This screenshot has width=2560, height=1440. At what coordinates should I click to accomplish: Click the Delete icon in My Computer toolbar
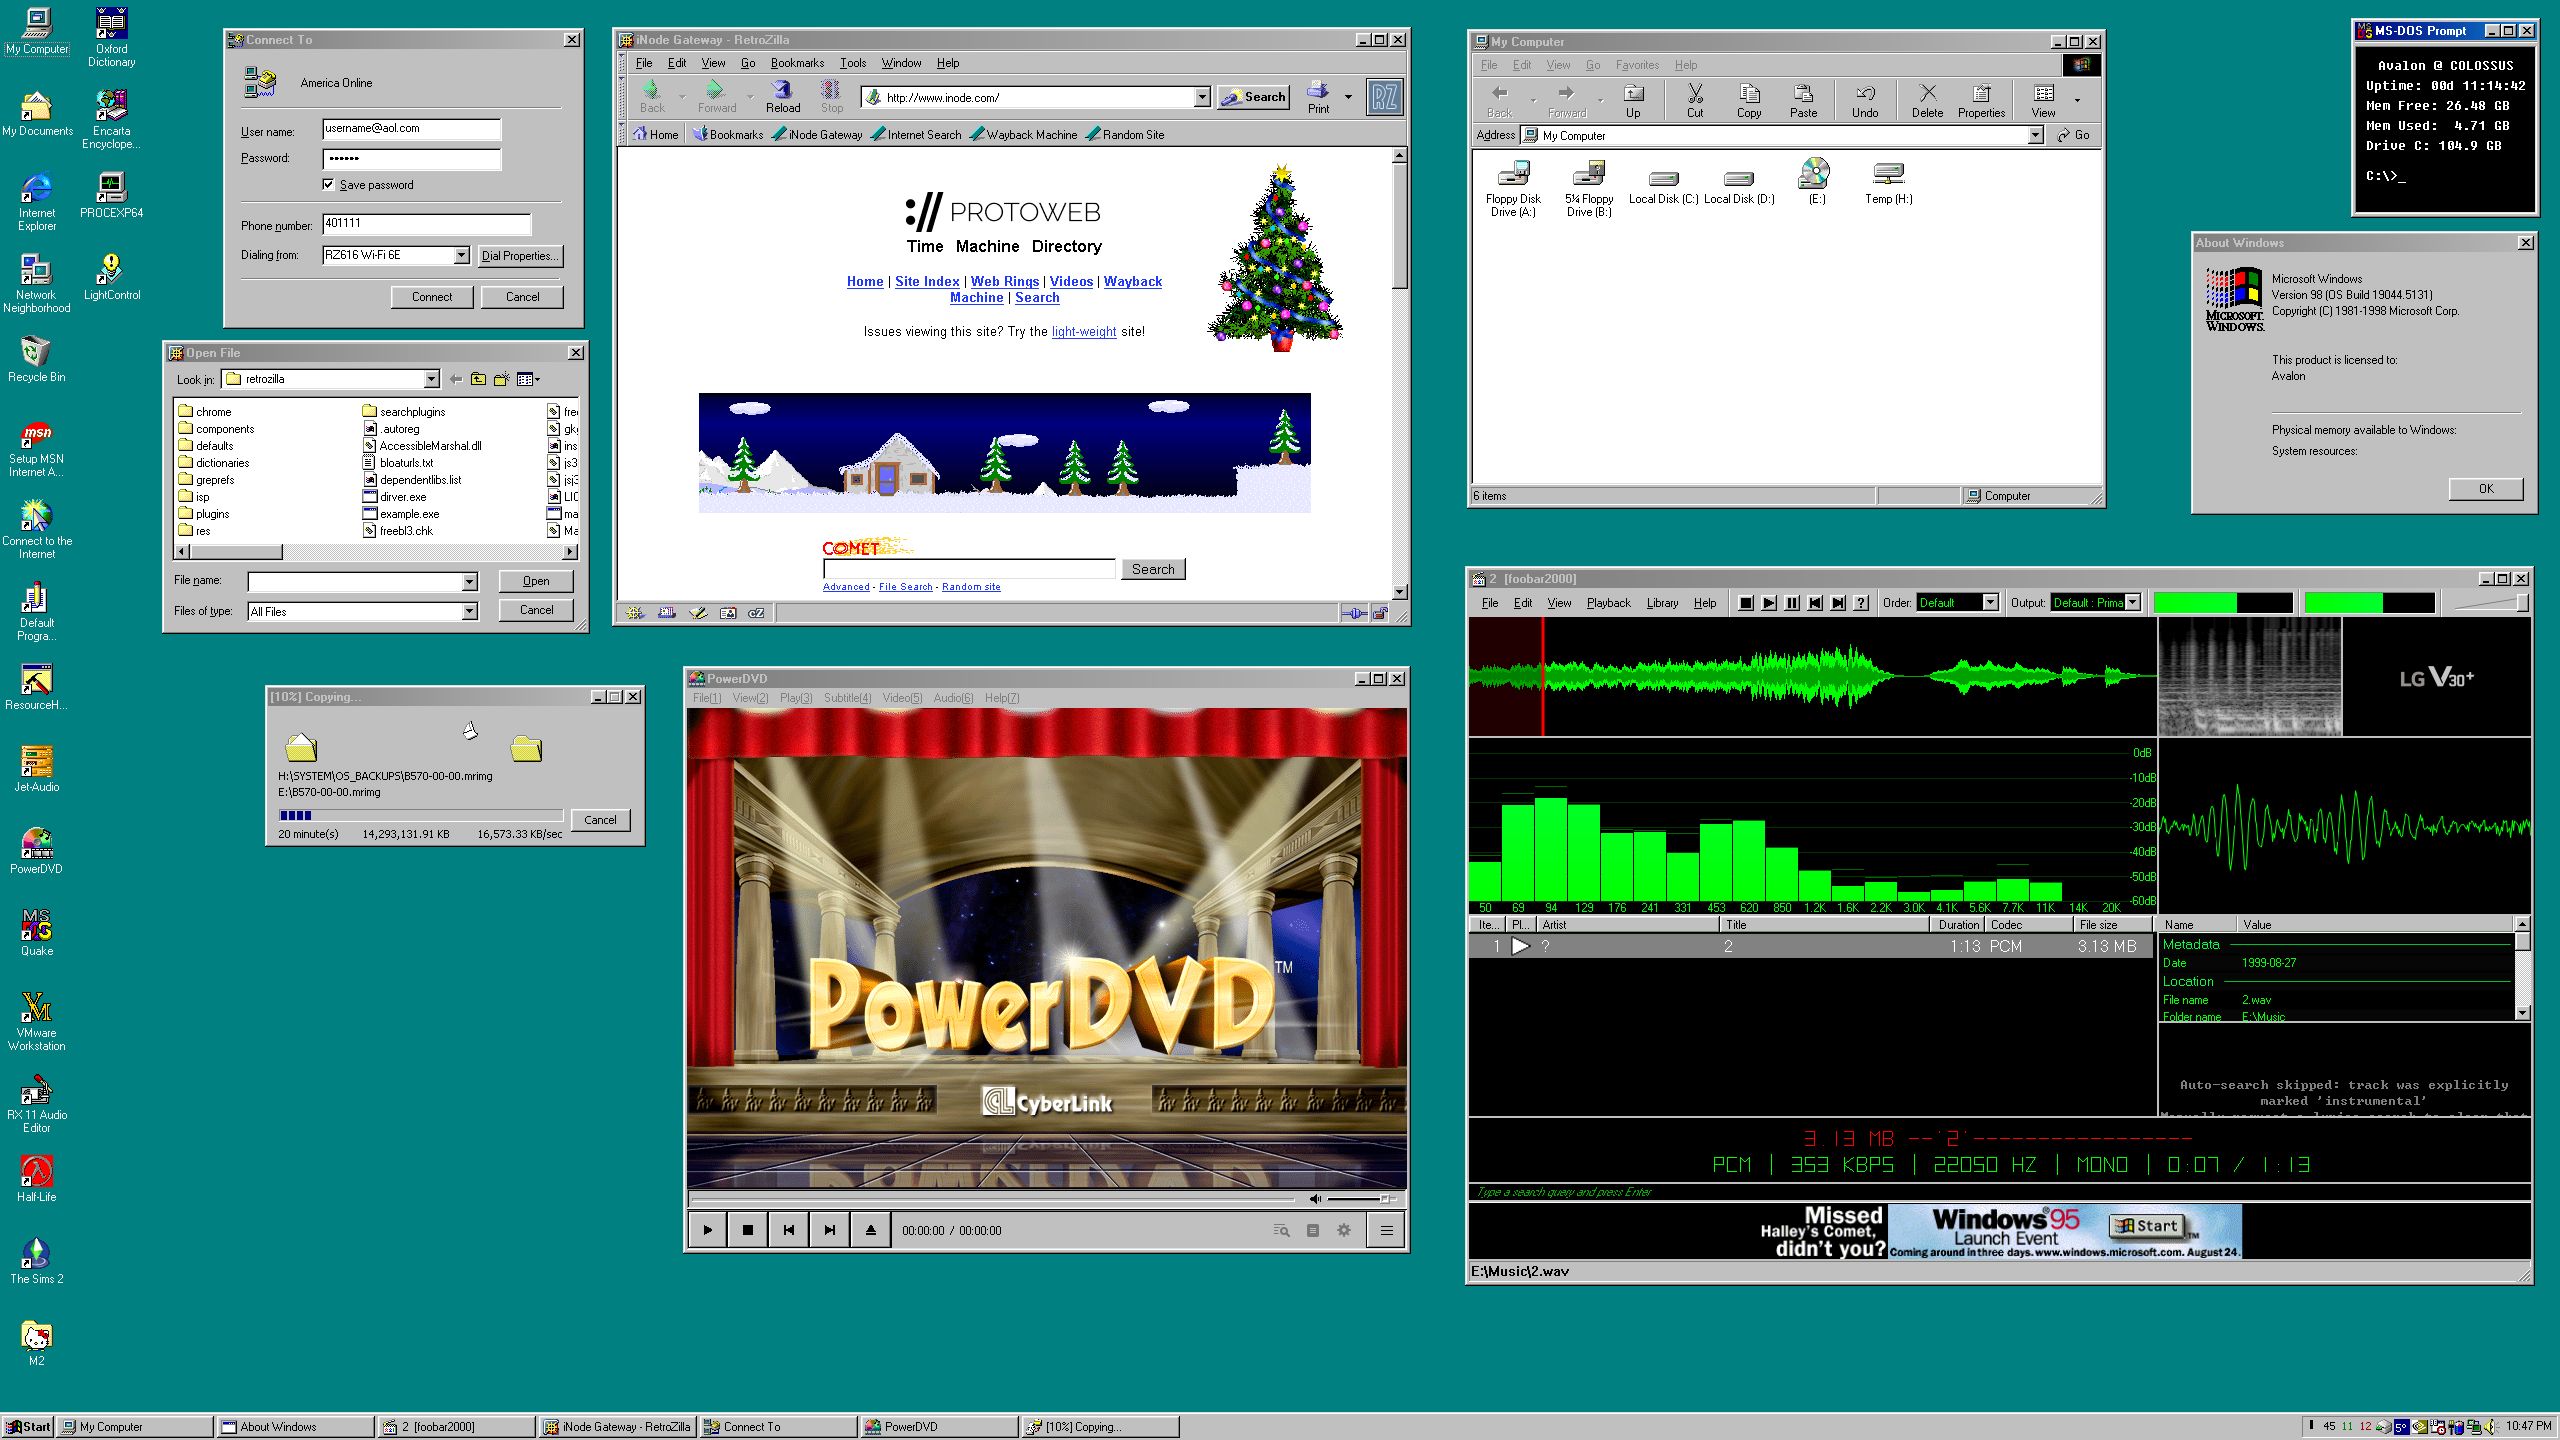[1927, 101]
